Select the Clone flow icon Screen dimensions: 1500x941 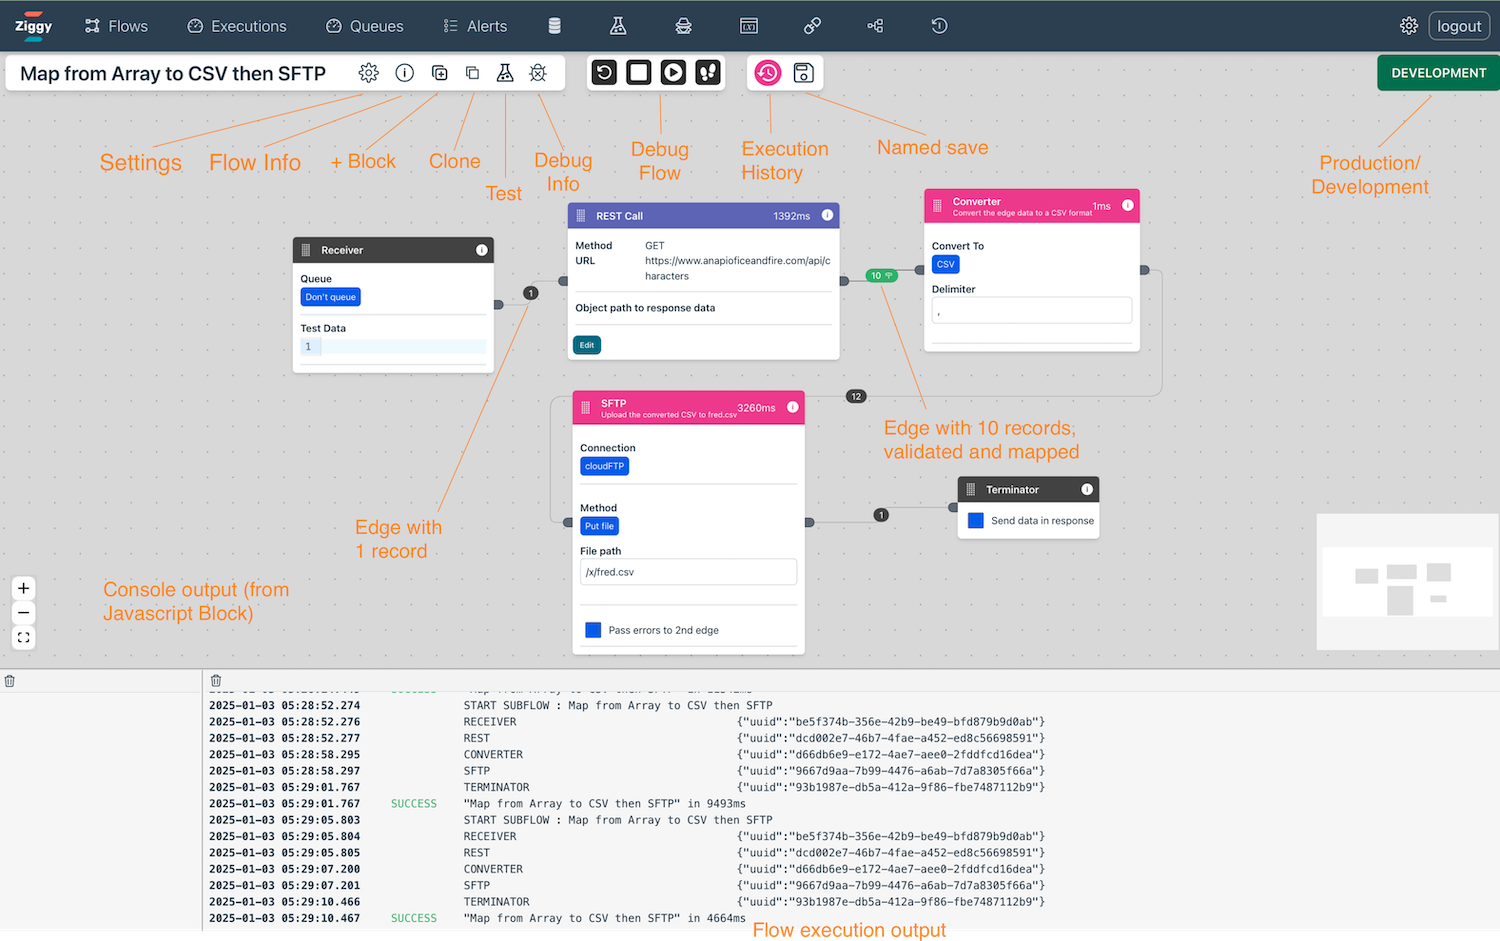point(471,72)
